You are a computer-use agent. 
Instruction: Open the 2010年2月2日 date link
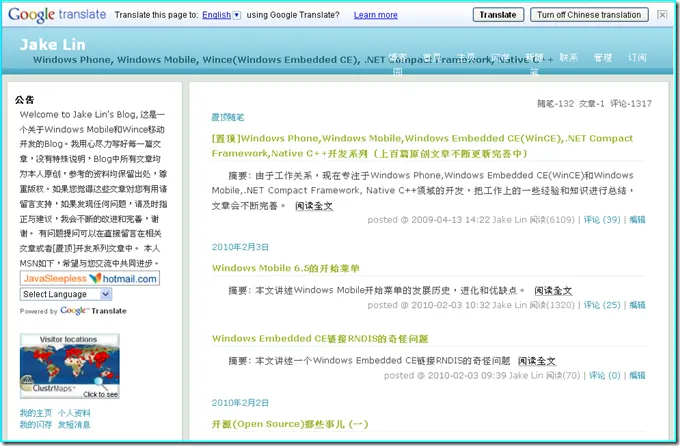pos(240,403)
